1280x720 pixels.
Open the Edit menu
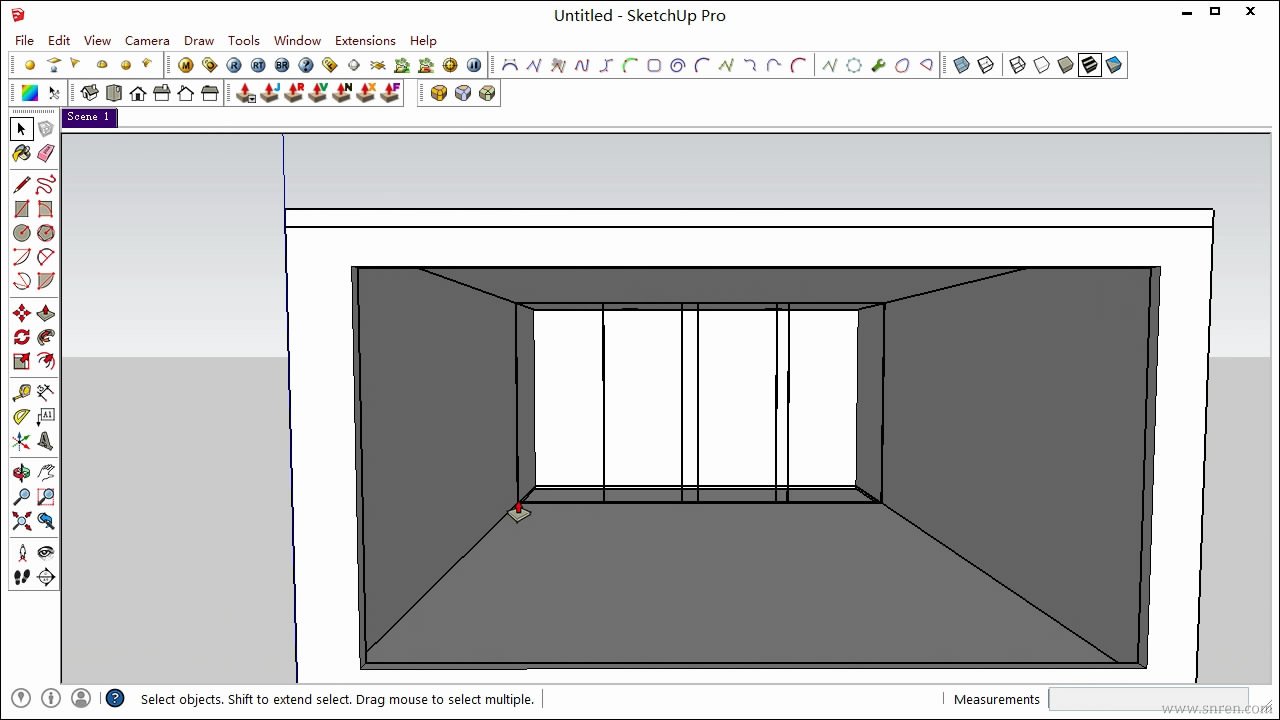pos(59,40)
